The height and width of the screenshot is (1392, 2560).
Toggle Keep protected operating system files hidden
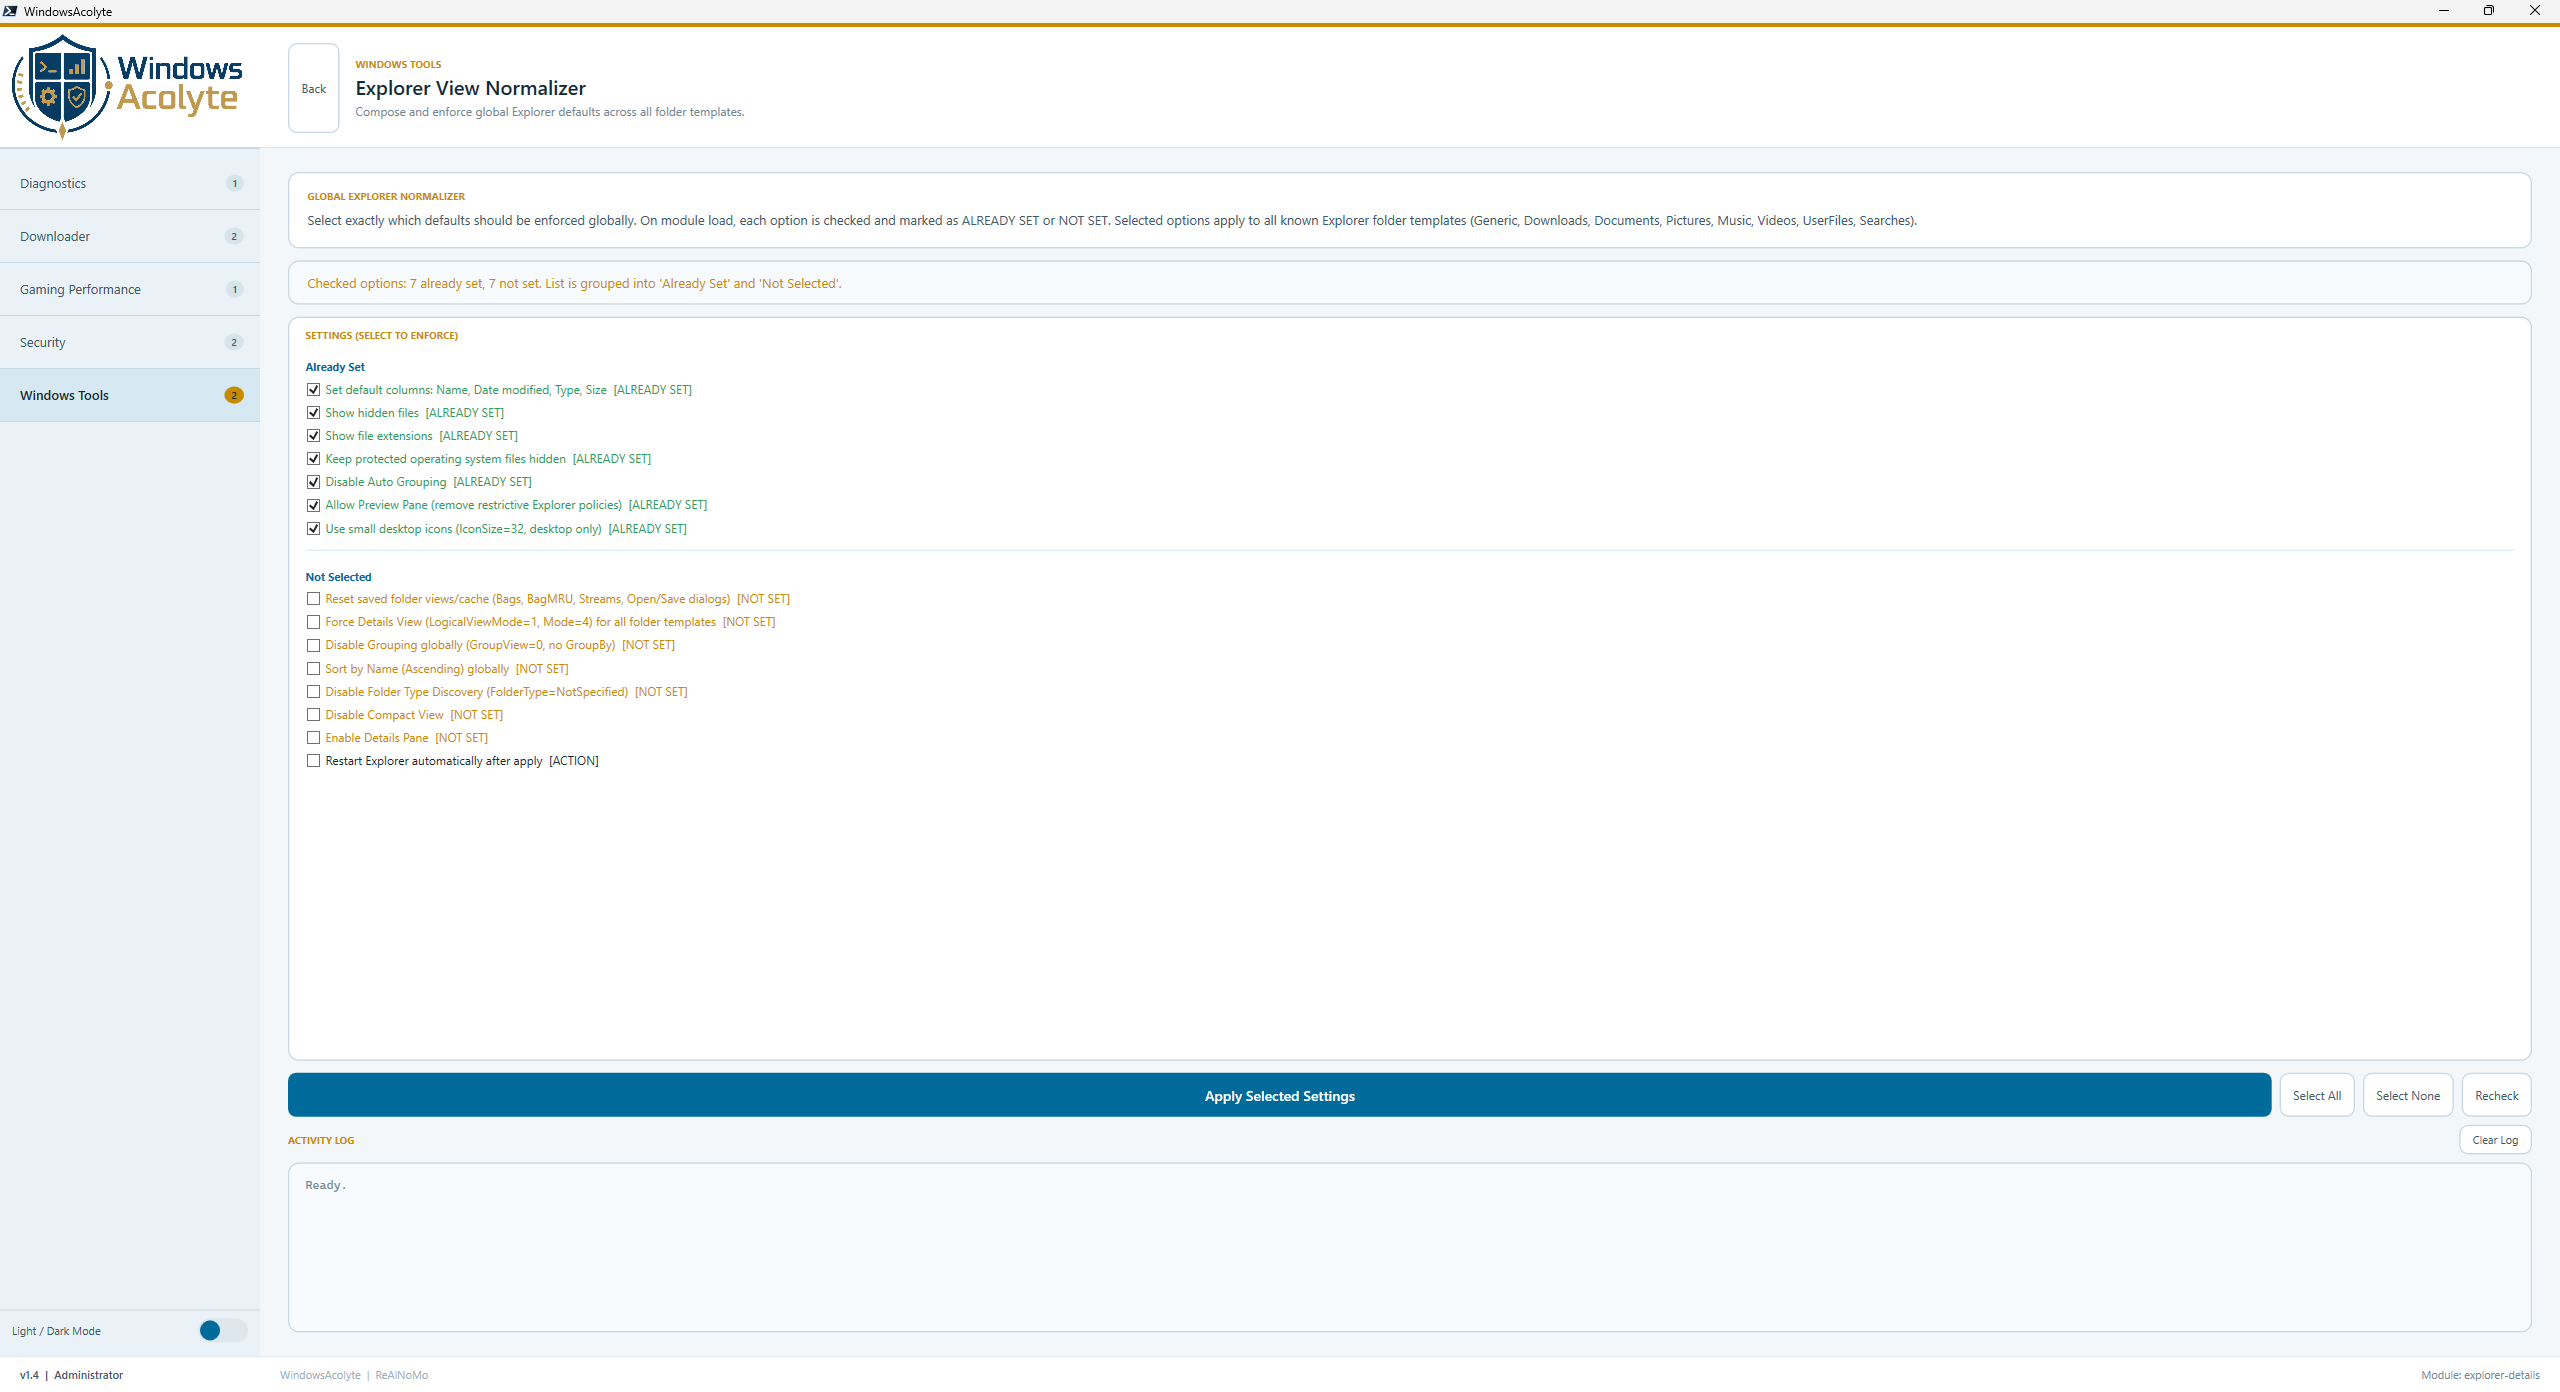pyautogui.click(x=314, y=459)
